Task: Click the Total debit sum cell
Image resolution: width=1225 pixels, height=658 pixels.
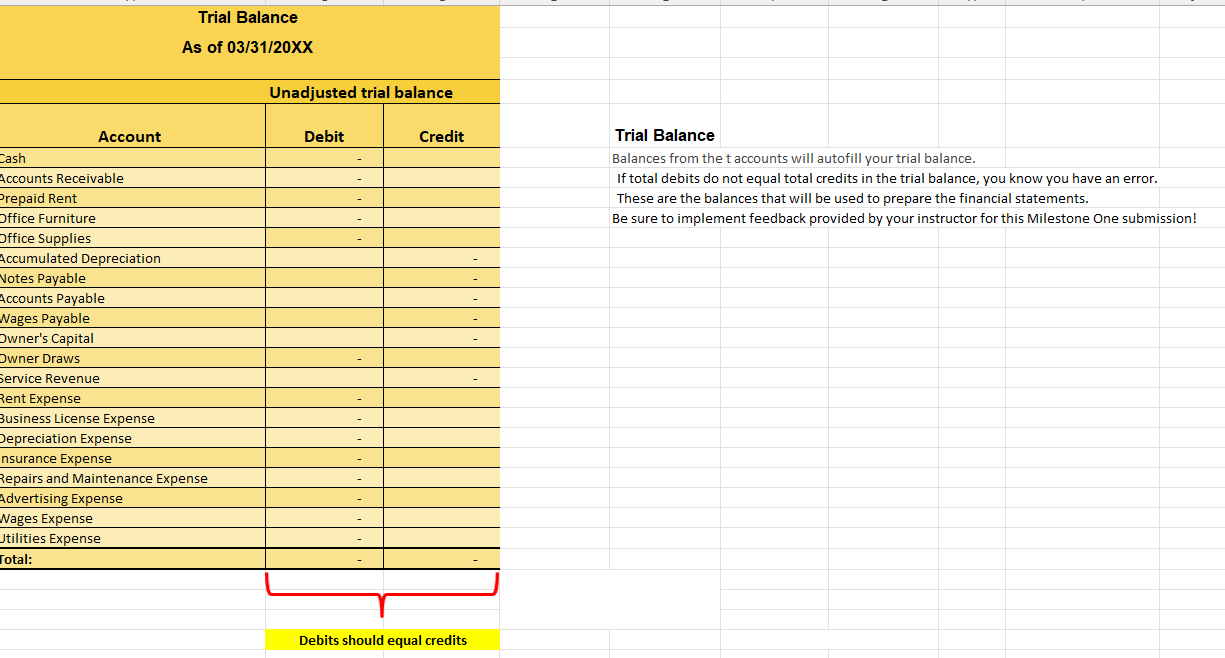Action: tap(324, 558)
